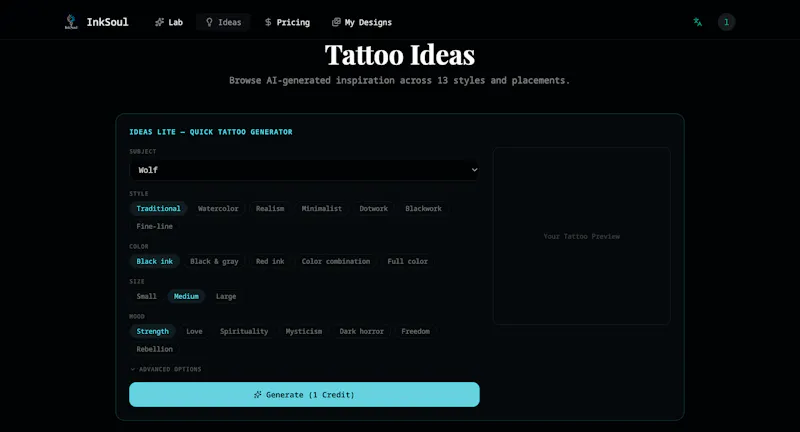The image size is (800, 432).
Task: Select Spirituality mood
Action: point(244,332)
